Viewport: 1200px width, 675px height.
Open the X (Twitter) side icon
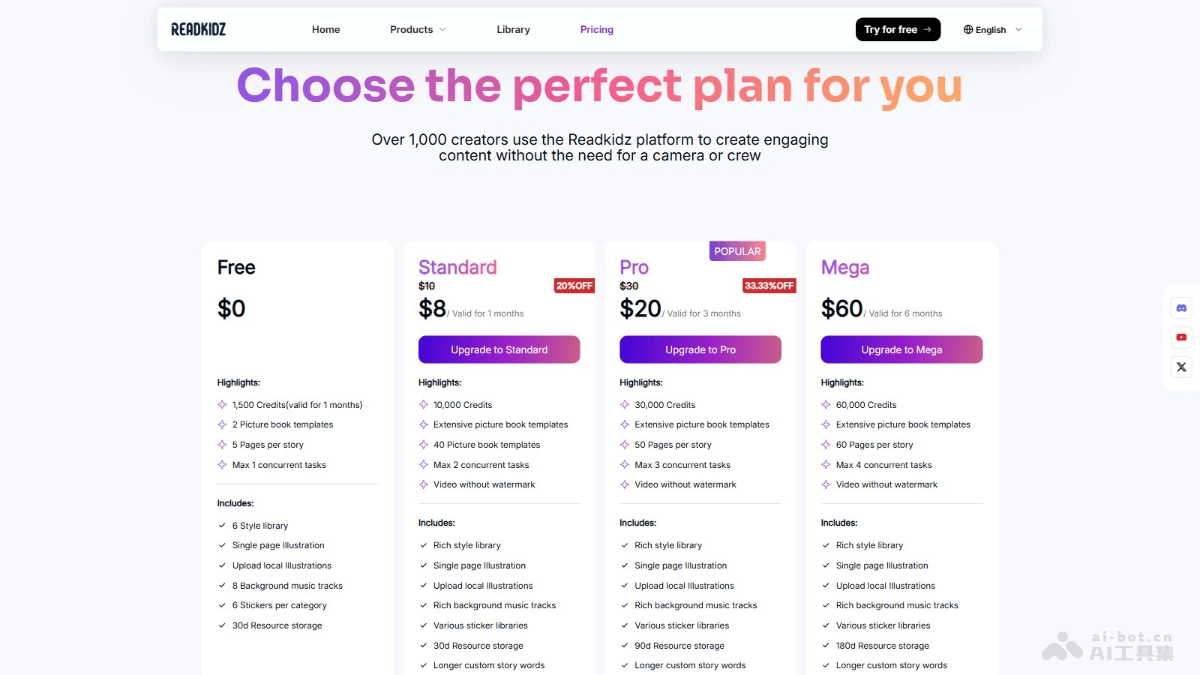(1181, 367)
